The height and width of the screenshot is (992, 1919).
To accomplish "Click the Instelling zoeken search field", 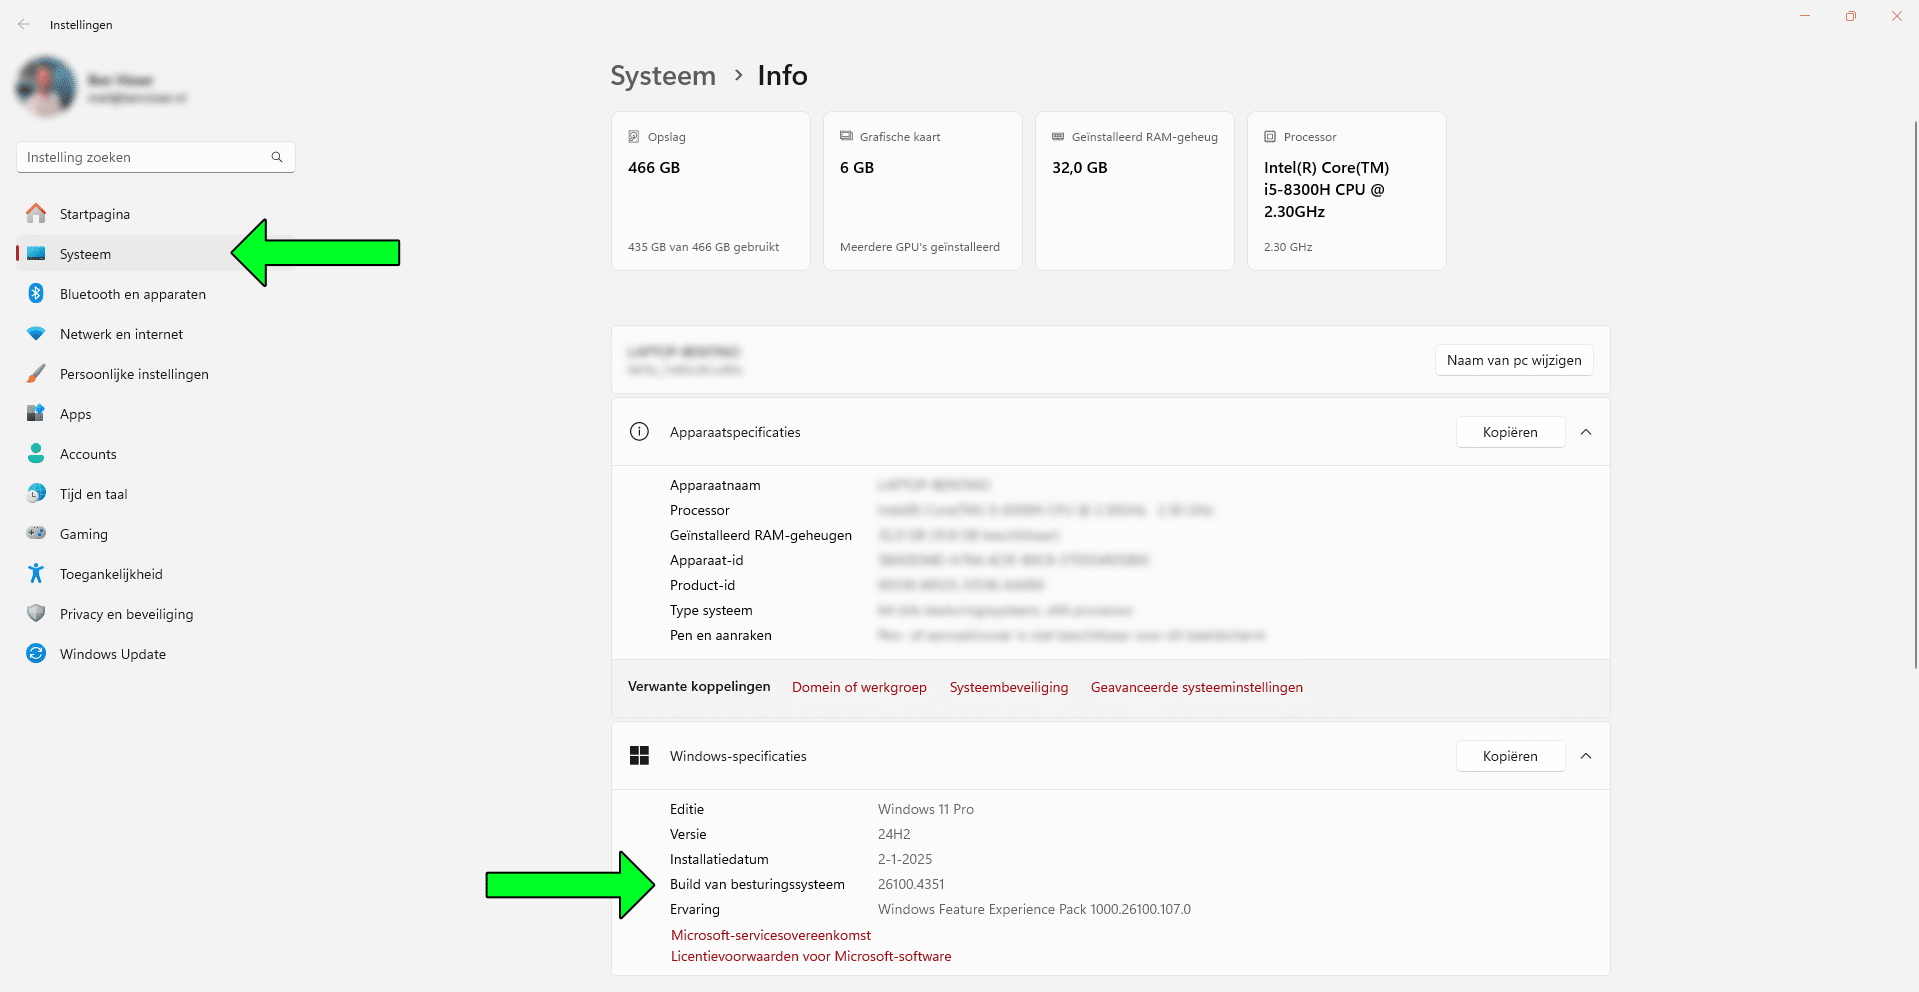I will tap(145, 157).
